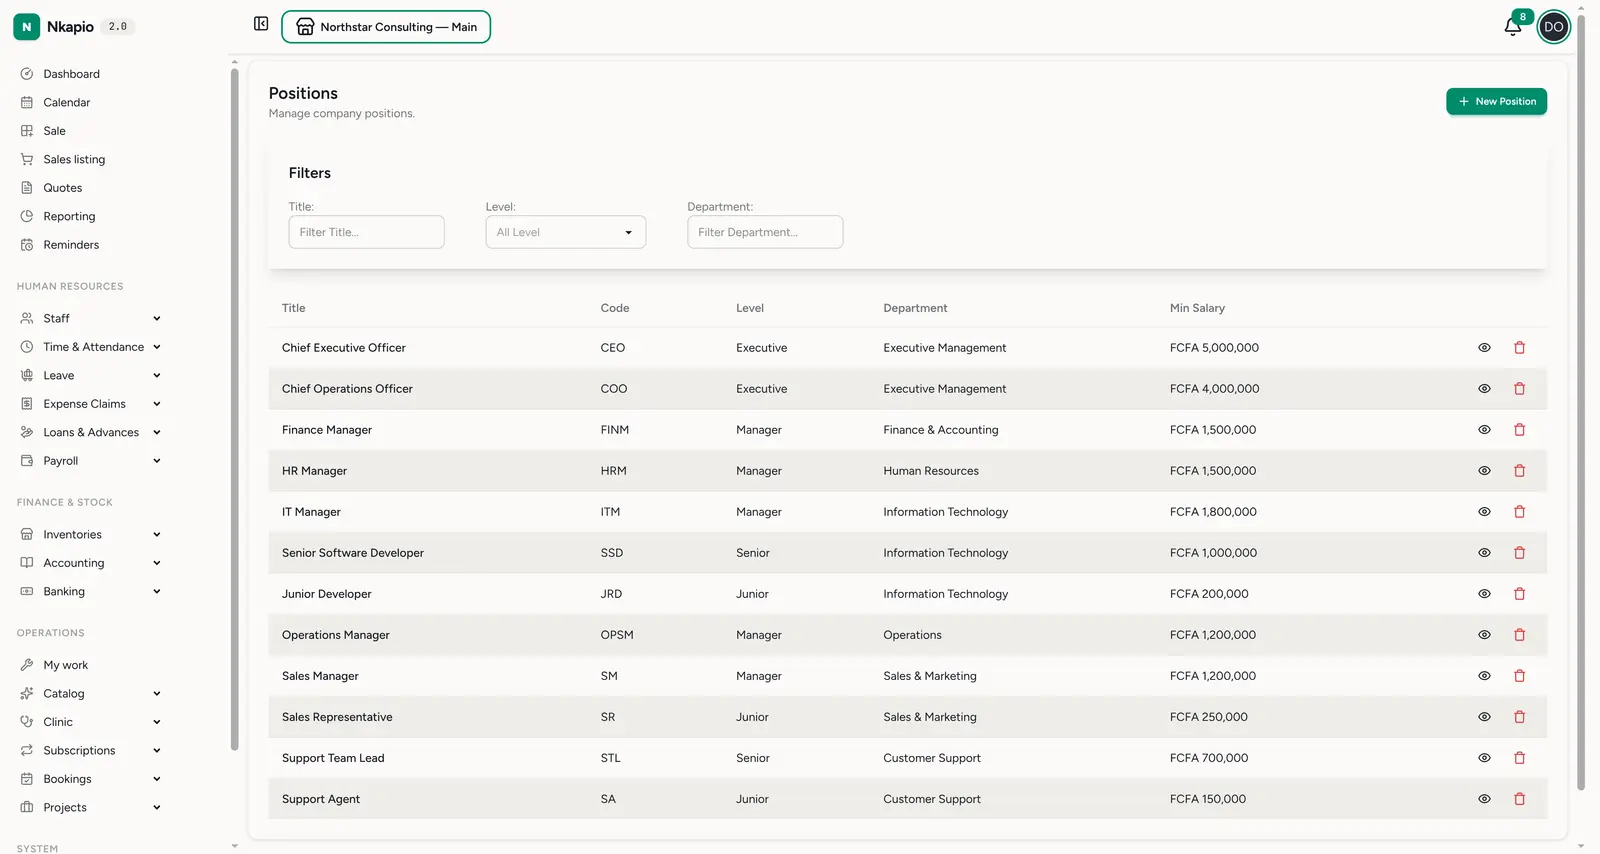The image size is (1600, 854).
Task: Click the Nkapio logo icon
Action: click(27, 27)
